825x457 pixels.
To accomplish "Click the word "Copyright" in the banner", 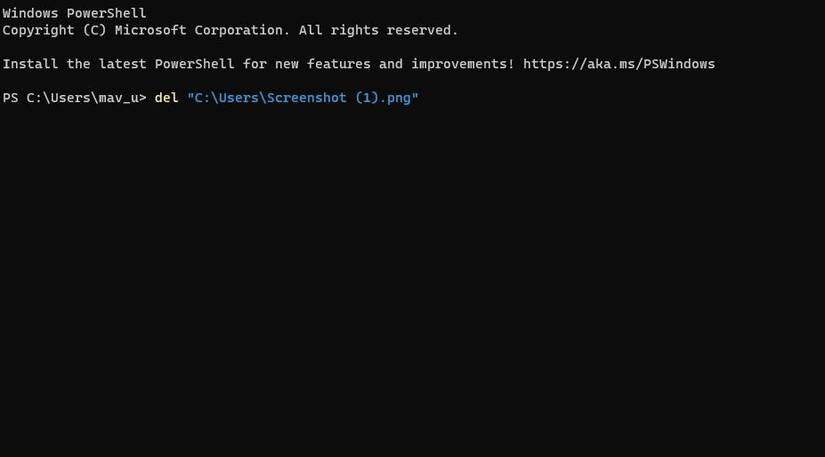I will click(38, 31).
